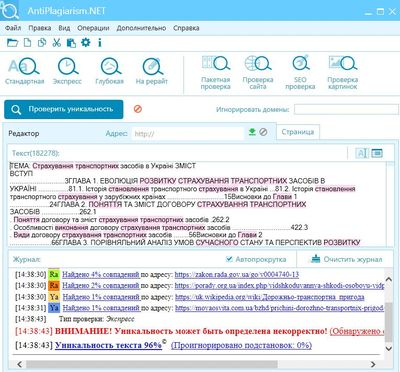Viewport: 400px width, 372px height.
Task: Click the info 'i' icon
Action: click(99, 43)
